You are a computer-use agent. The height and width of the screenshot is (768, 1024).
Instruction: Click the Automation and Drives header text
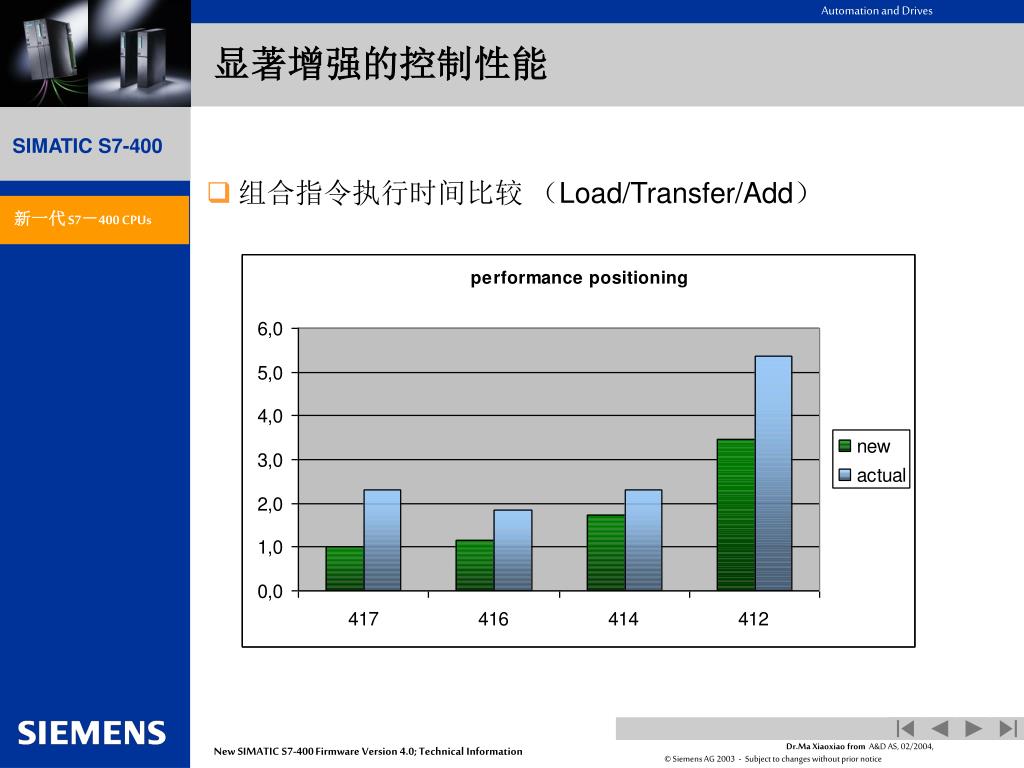coord(876,10)
